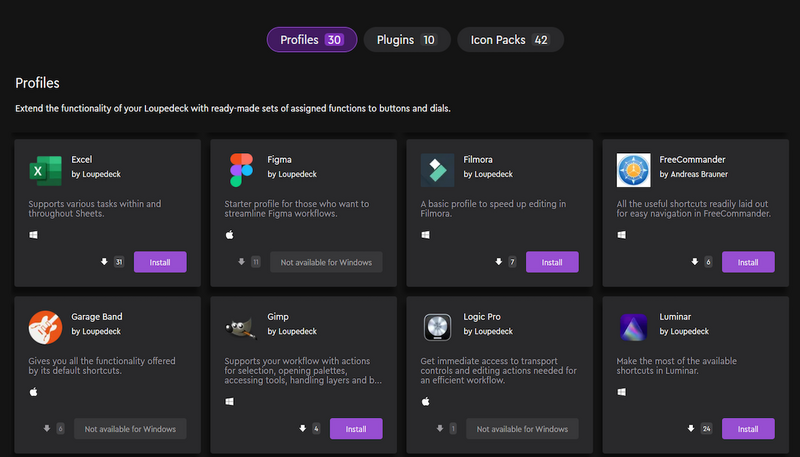Click the Filmora profile icon

(x=437, y=170)
